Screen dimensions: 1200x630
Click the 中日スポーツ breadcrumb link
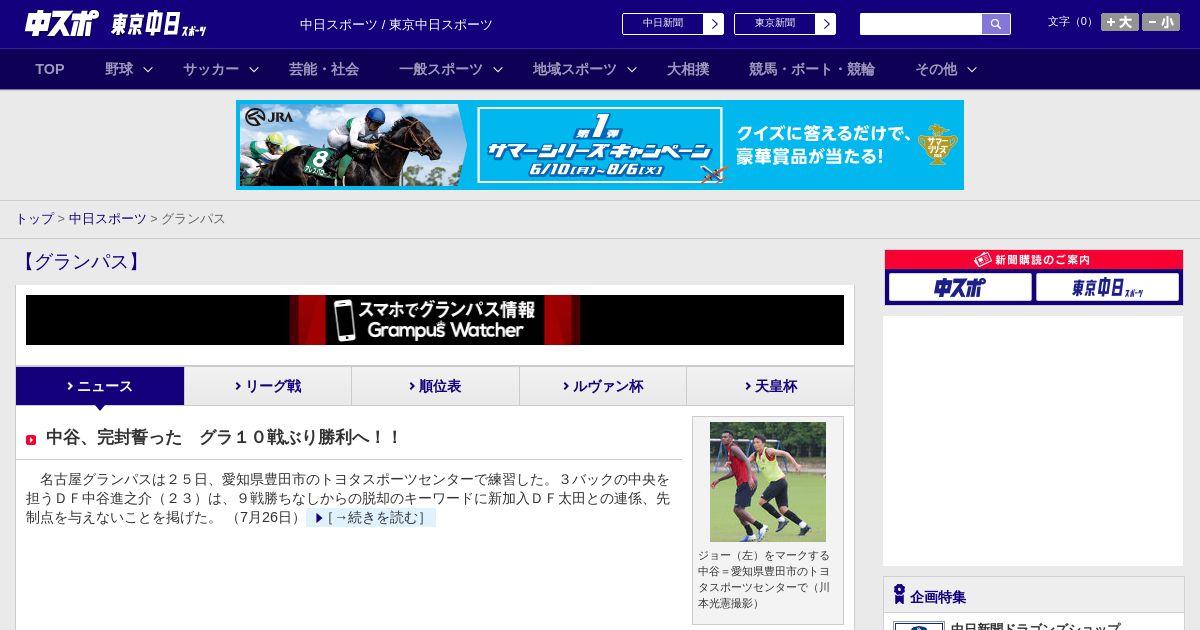coord(108,218)
